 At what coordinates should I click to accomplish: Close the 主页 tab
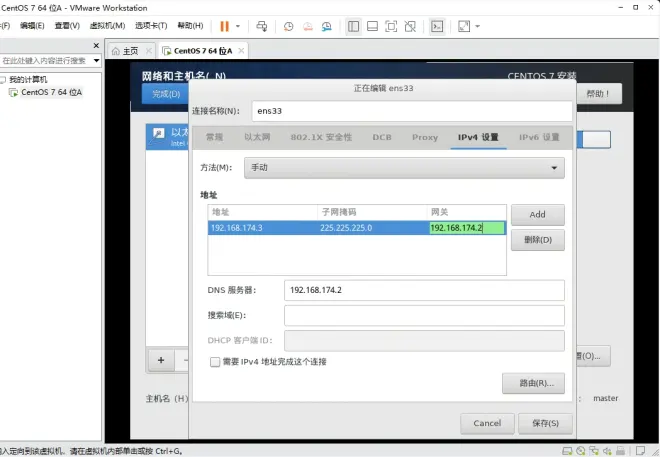(149, 51)
